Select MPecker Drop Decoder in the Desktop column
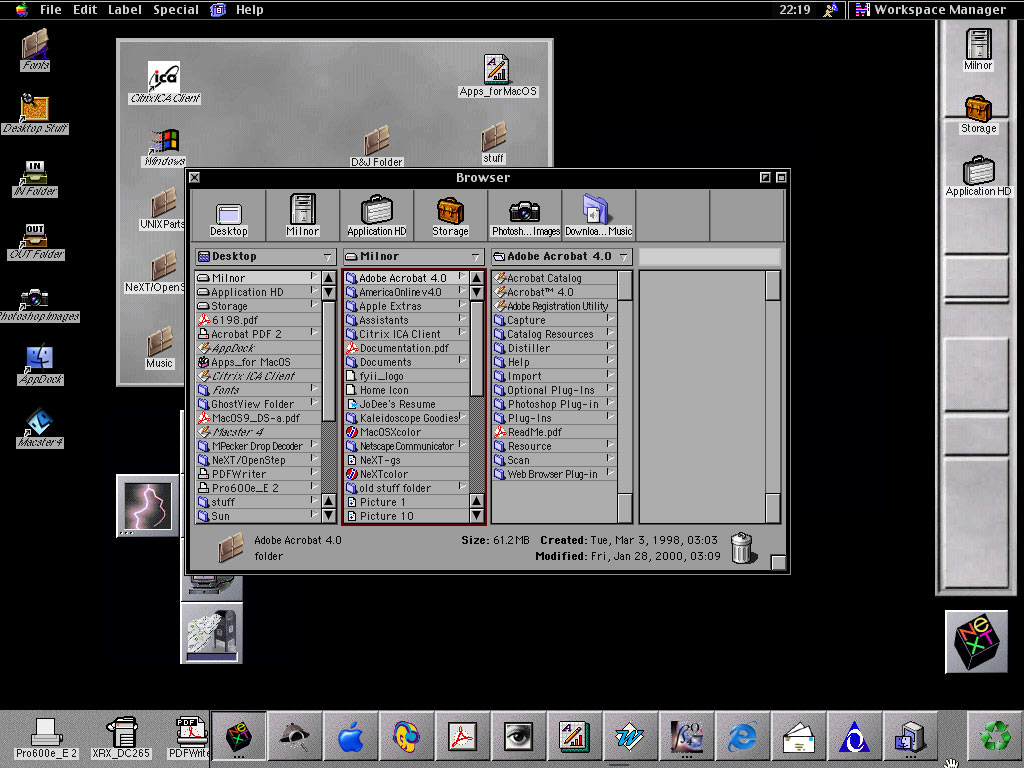This screenshot has width=1024, height=768. click(259, 446)
